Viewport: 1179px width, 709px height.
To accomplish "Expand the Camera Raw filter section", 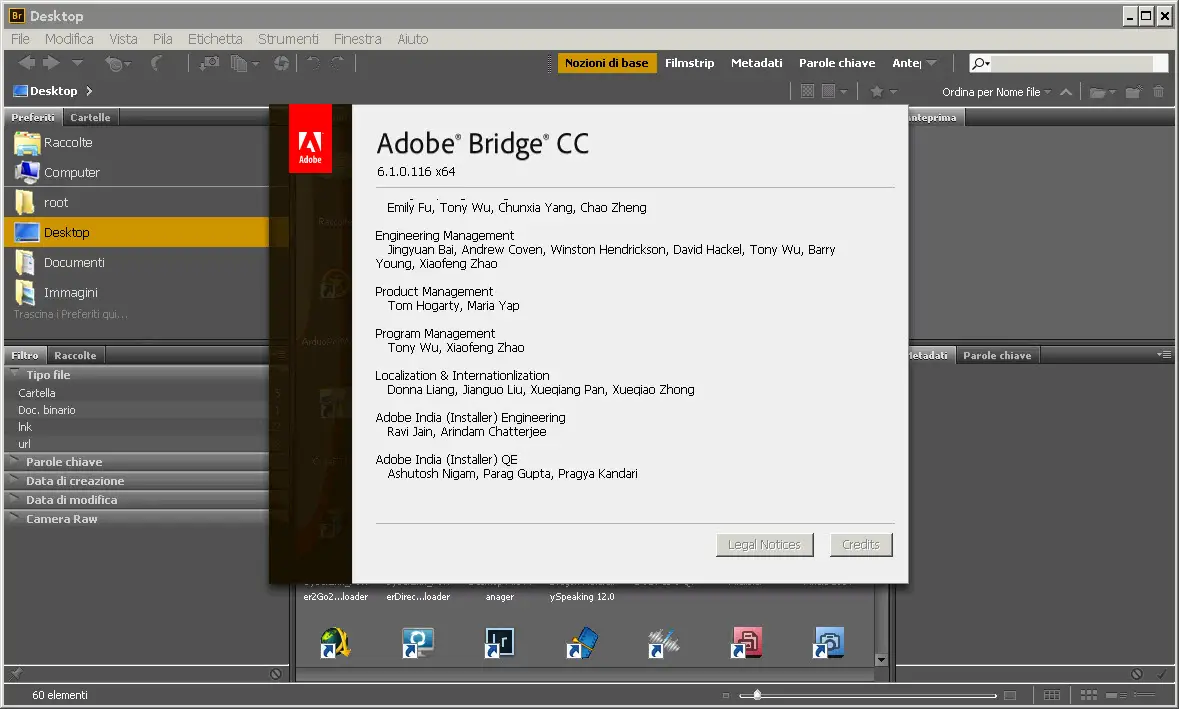I will pyautogui.click(x=14, y=518).
